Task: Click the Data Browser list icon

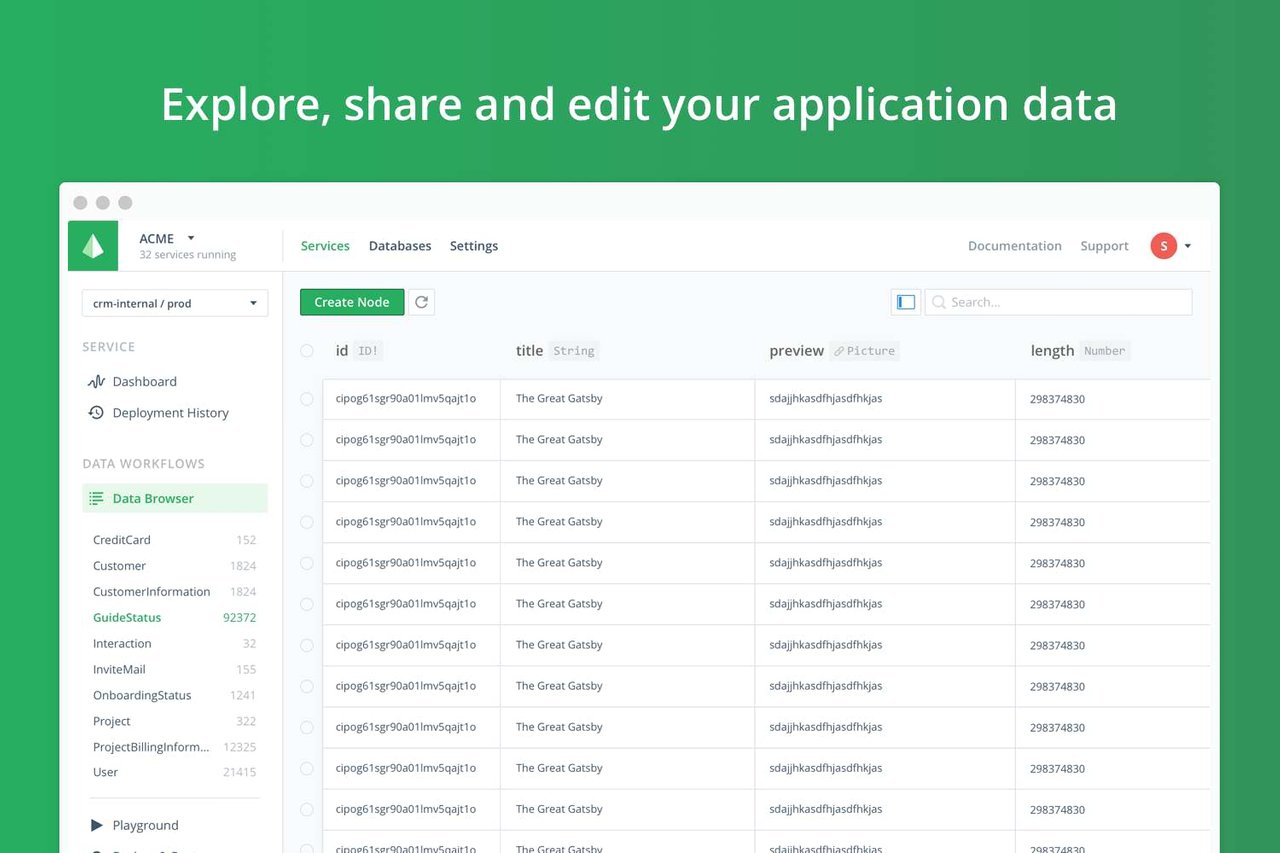Action: [96, 498]
